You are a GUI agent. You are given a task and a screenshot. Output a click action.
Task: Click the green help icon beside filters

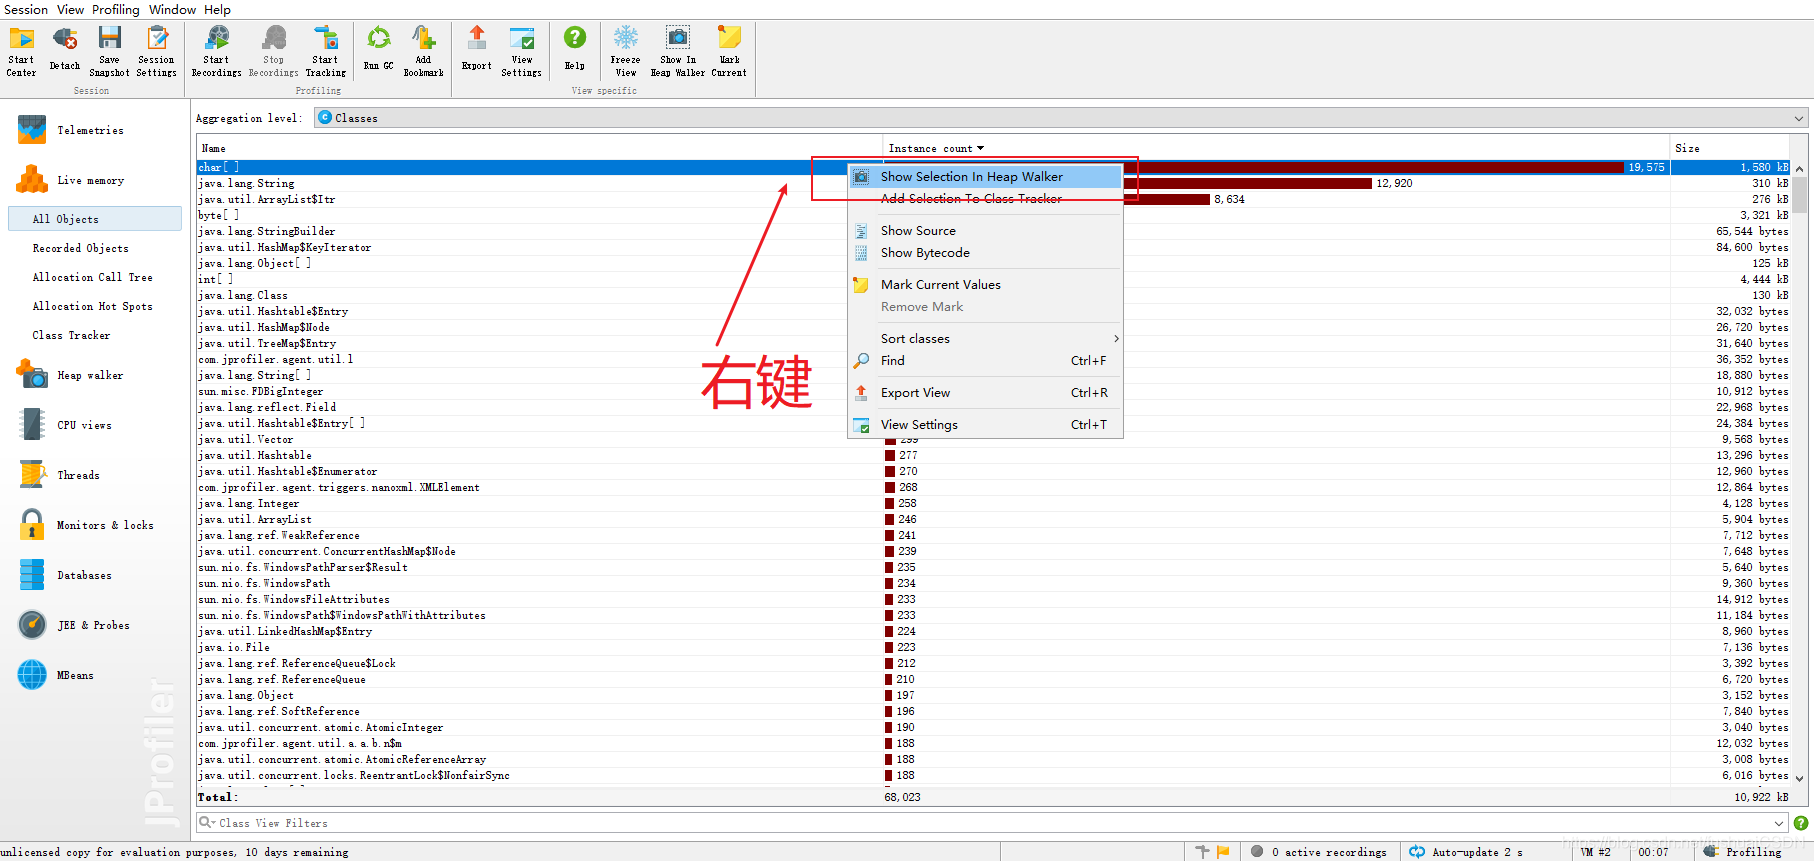[1801, 823]
